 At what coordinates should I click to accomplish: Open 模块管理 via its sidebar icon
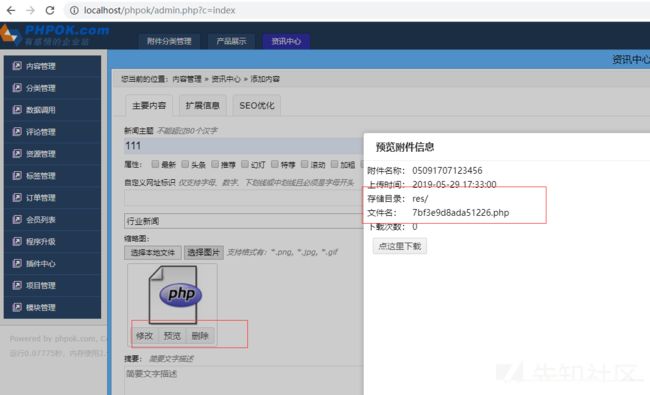(x=17, y=307)
